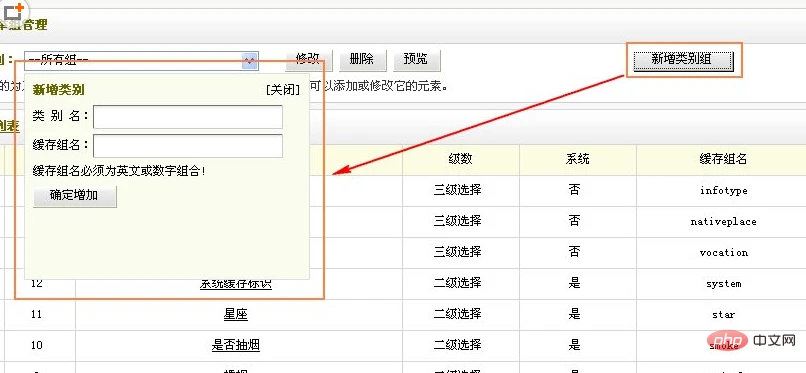Focus the 缓存组名 input field
Image resolution: width=806 pixels, height=373 pixels.
point(188,146)
